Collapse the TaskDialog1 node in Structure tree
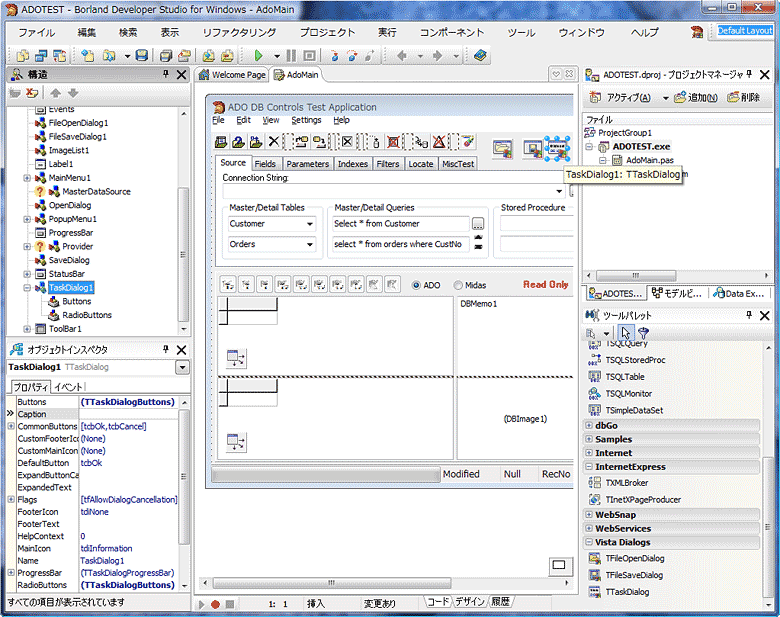The width and height of the screenshot is (780, 617). tap(27, 288)
